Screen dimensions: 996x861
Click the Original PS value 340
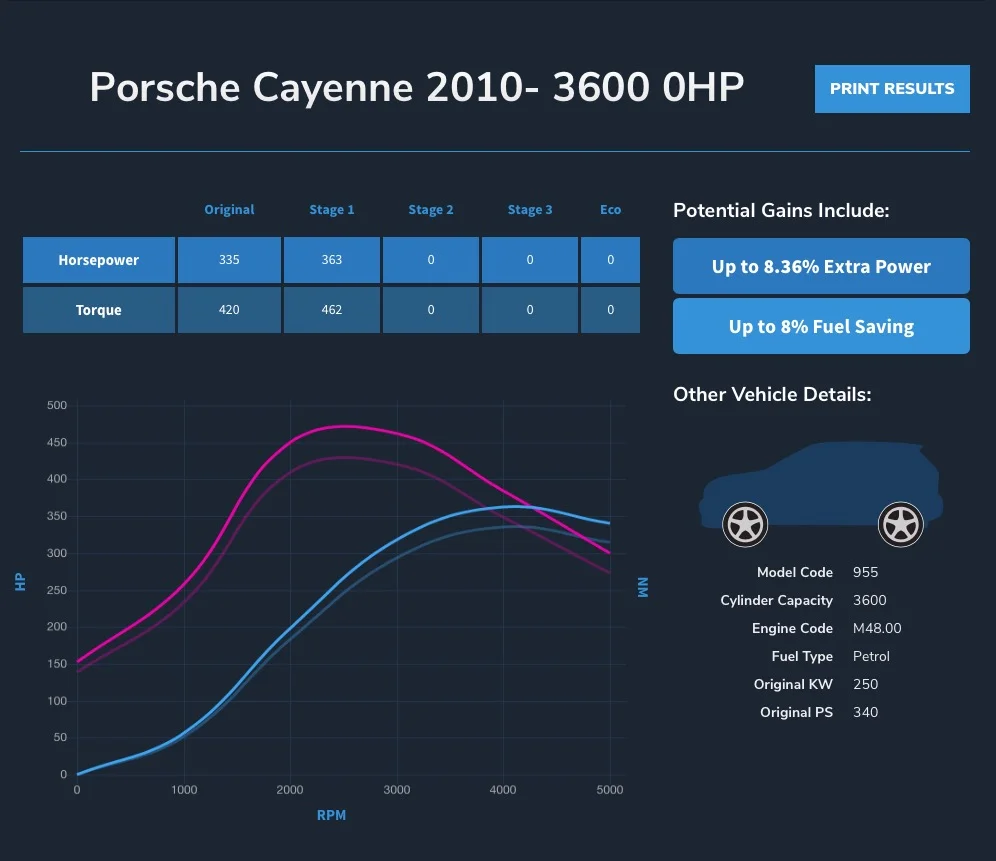coord(865,712)
